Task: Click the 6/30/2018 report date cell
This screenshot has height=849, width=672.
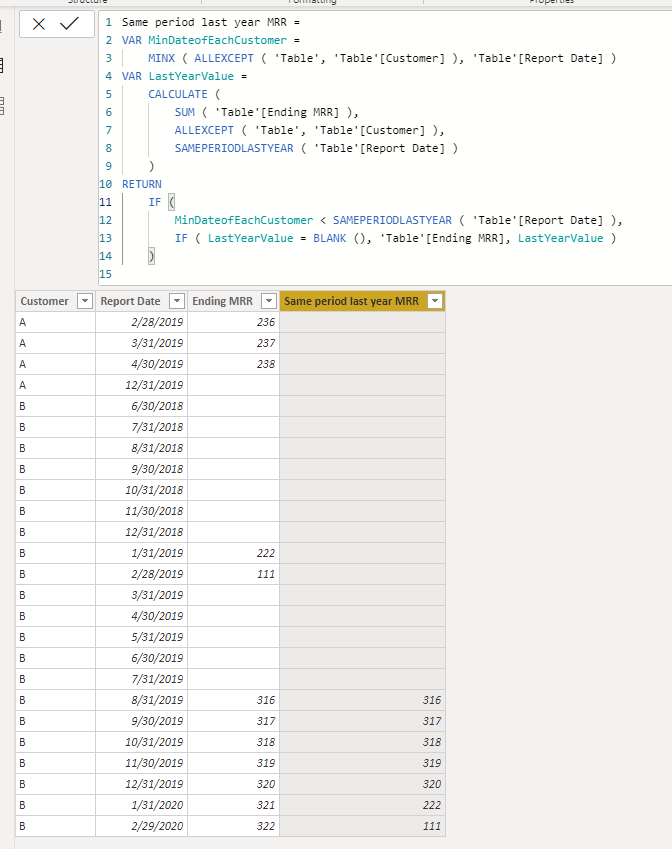Action: (141, 406)
